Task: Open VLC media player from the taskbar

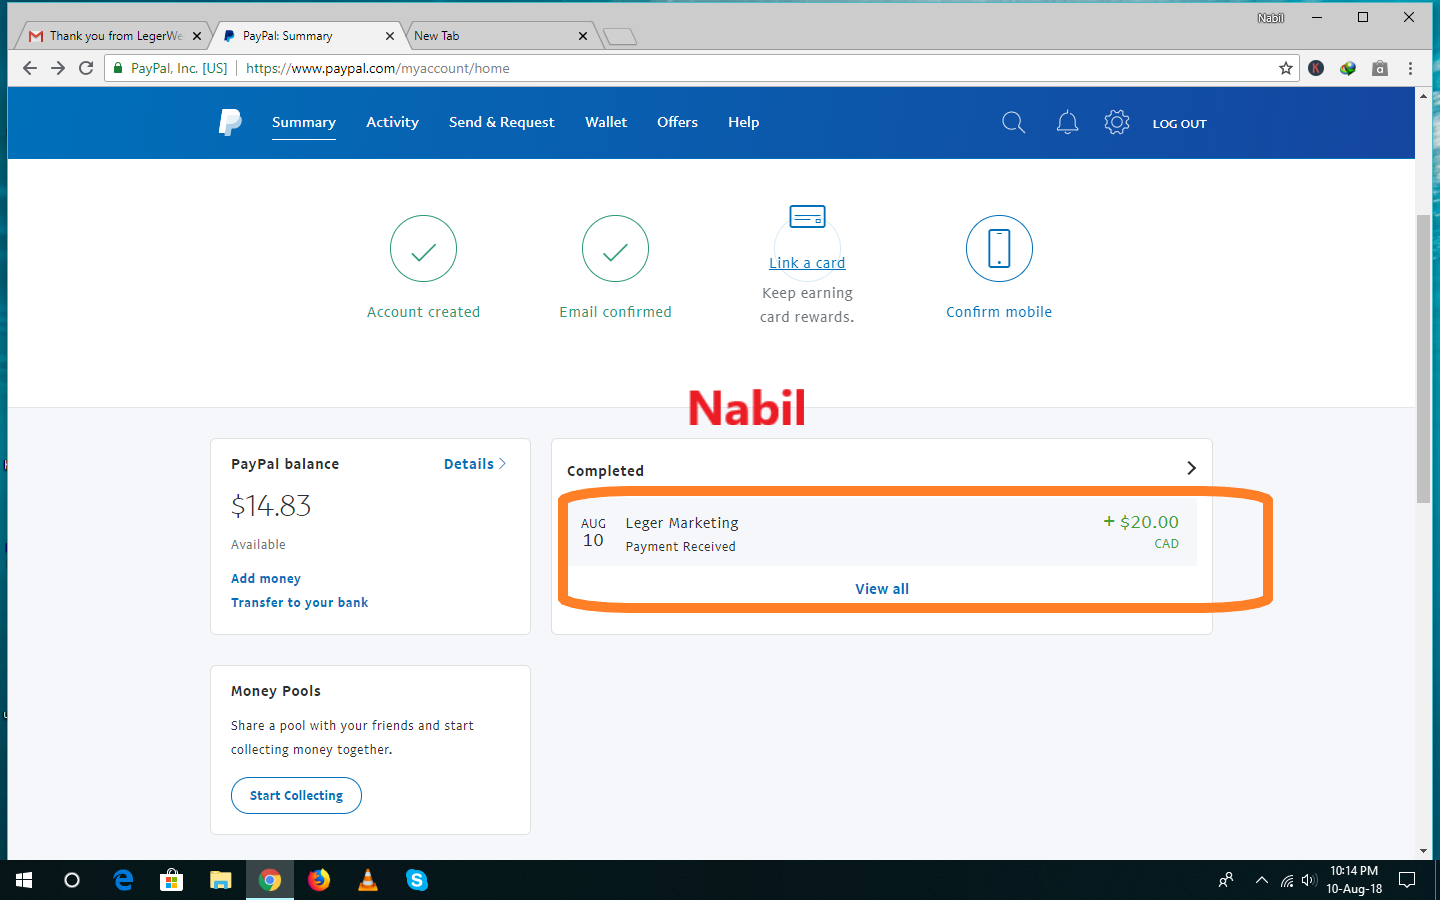Action: pyautogui.click(x=368, y=880)
